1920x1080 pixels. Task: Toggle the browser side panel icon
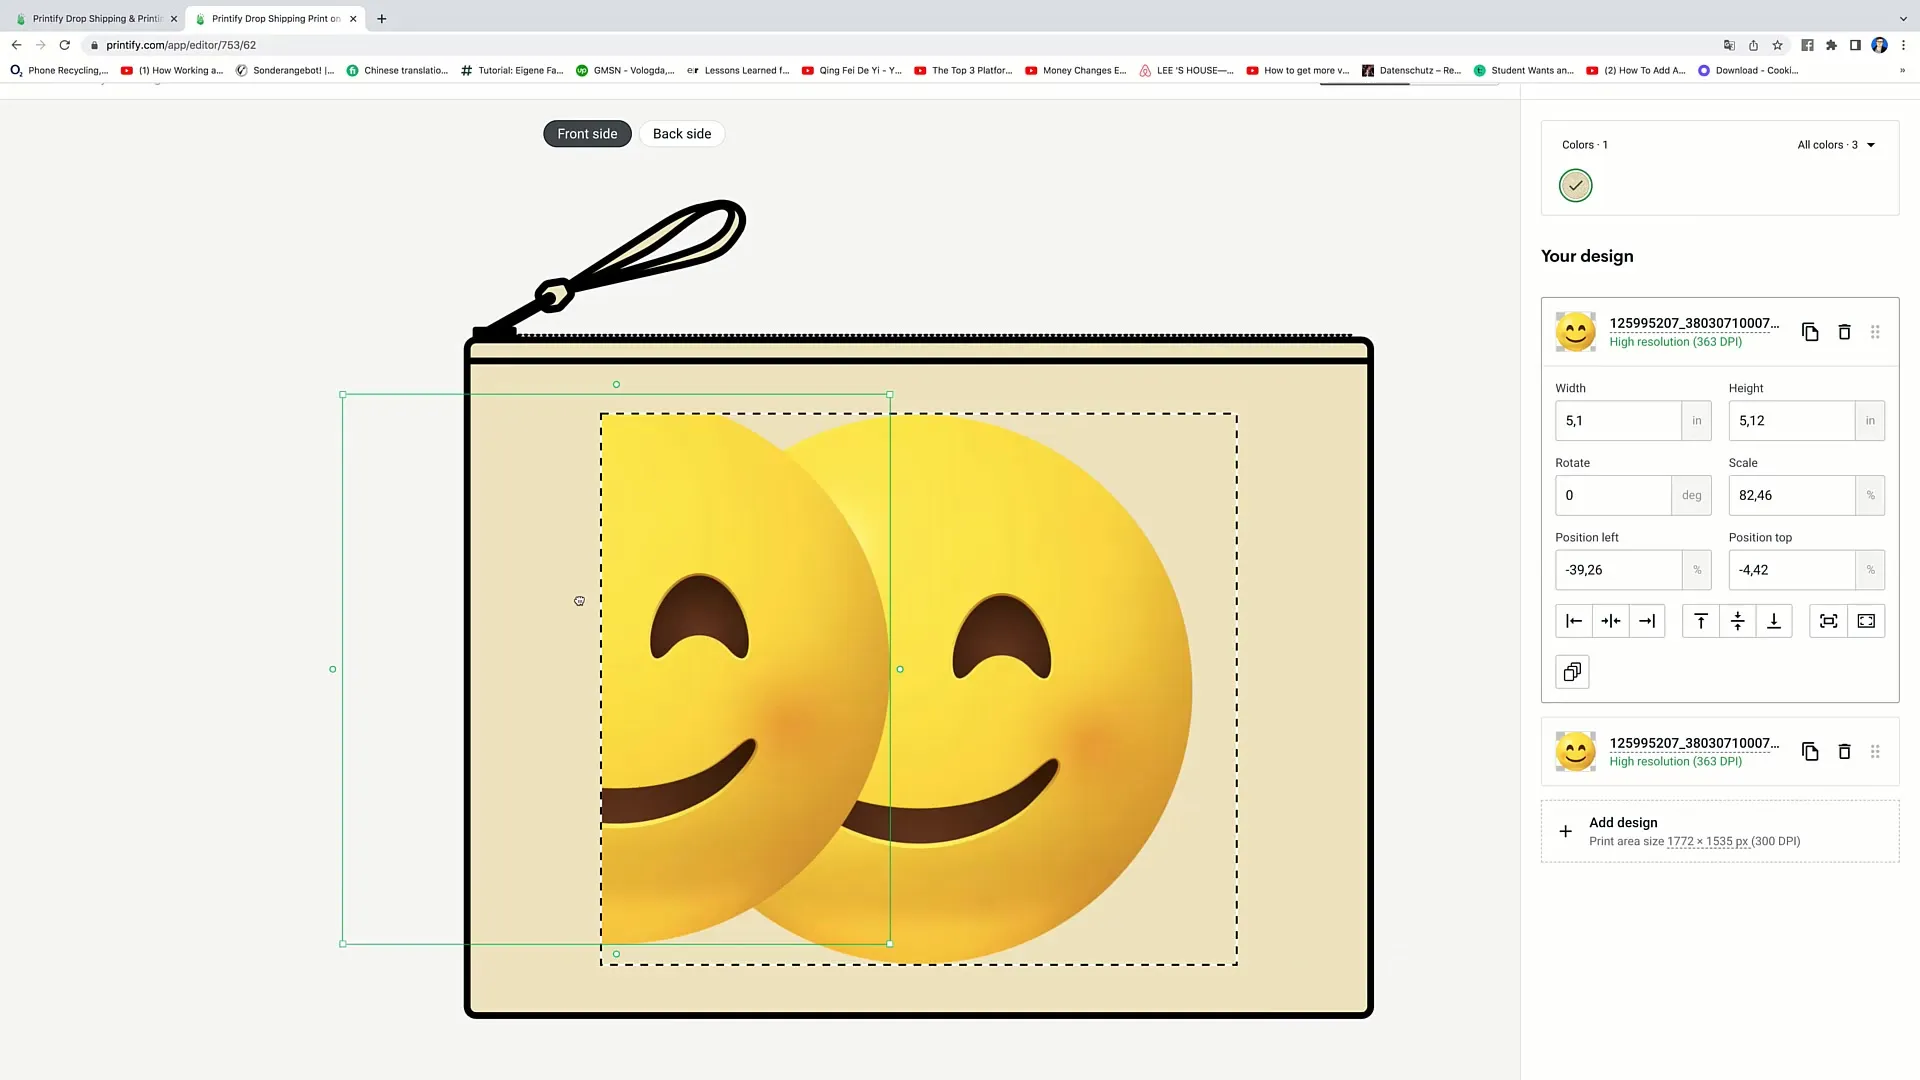click(x=1855, y=45)
